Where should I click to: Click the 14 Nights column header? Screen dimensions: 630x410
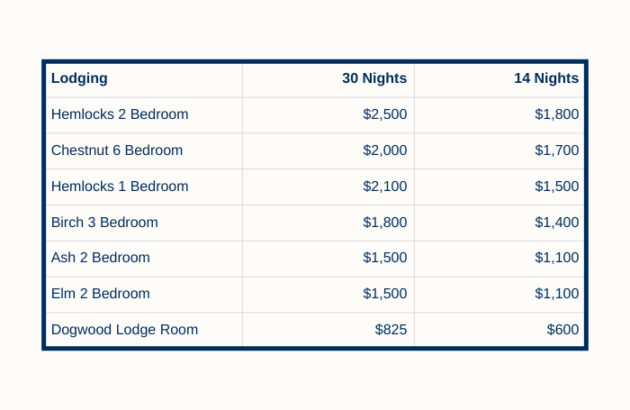click(x=546, y=78)
